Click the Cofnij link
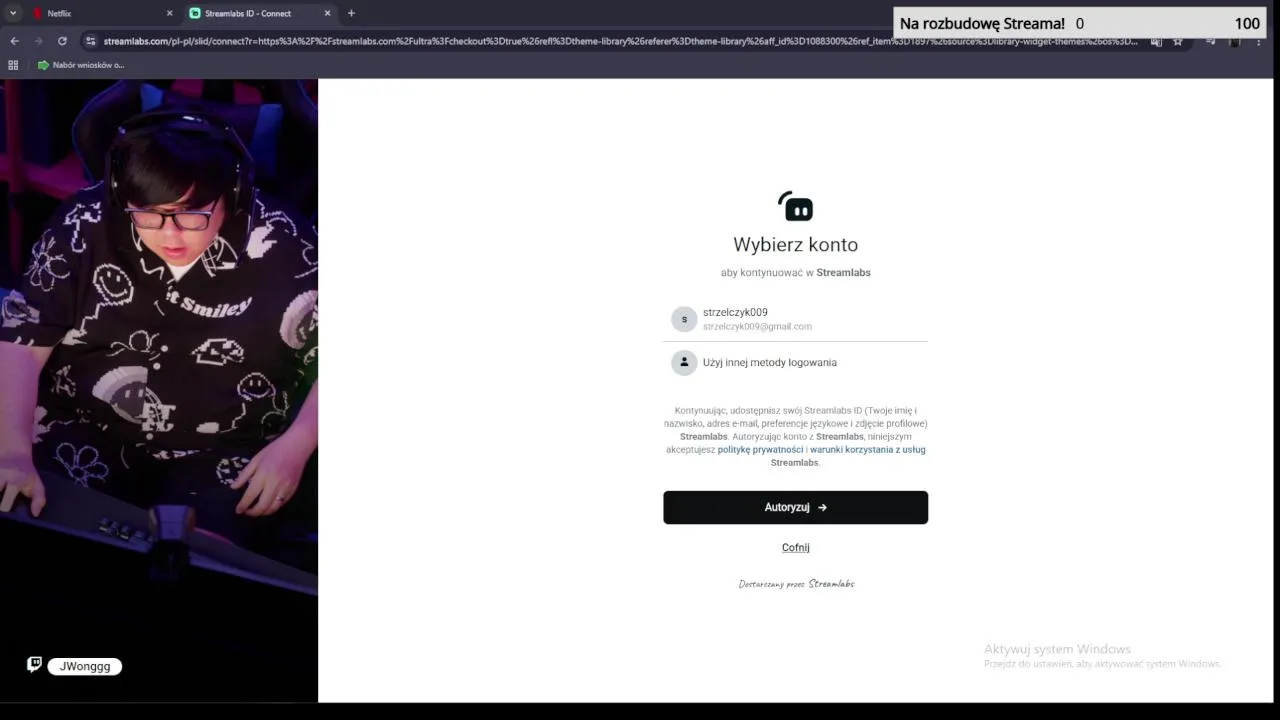Screen dimensions: 1280x720 click(795, 547)
